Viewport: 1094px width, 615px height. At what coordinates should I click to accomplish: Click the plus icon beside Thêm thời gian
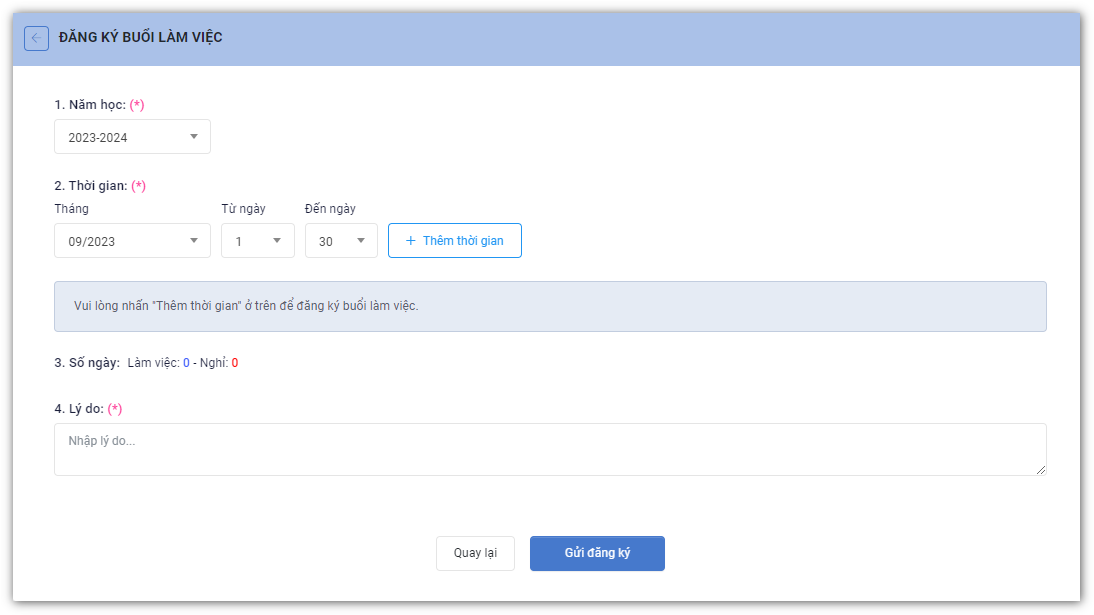[410, 241]
